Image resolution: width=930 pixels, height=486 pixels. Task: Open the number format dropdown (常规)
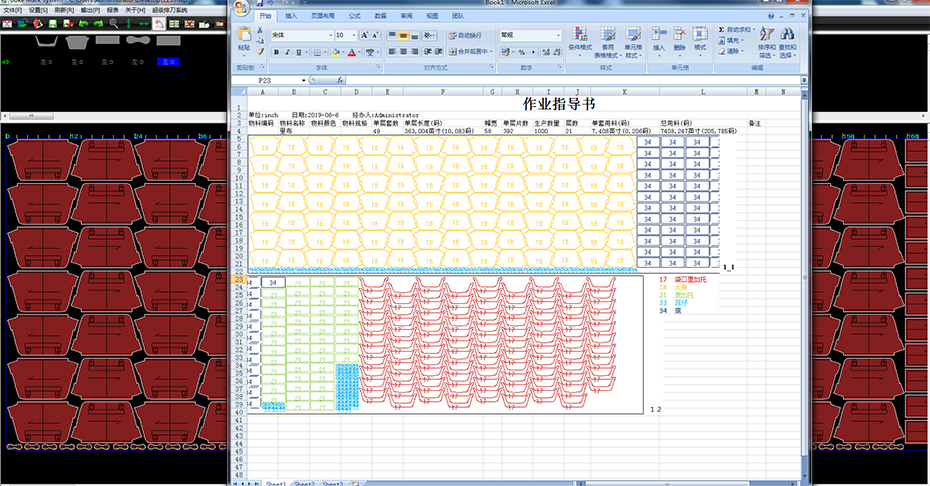[x=557, y=35]
